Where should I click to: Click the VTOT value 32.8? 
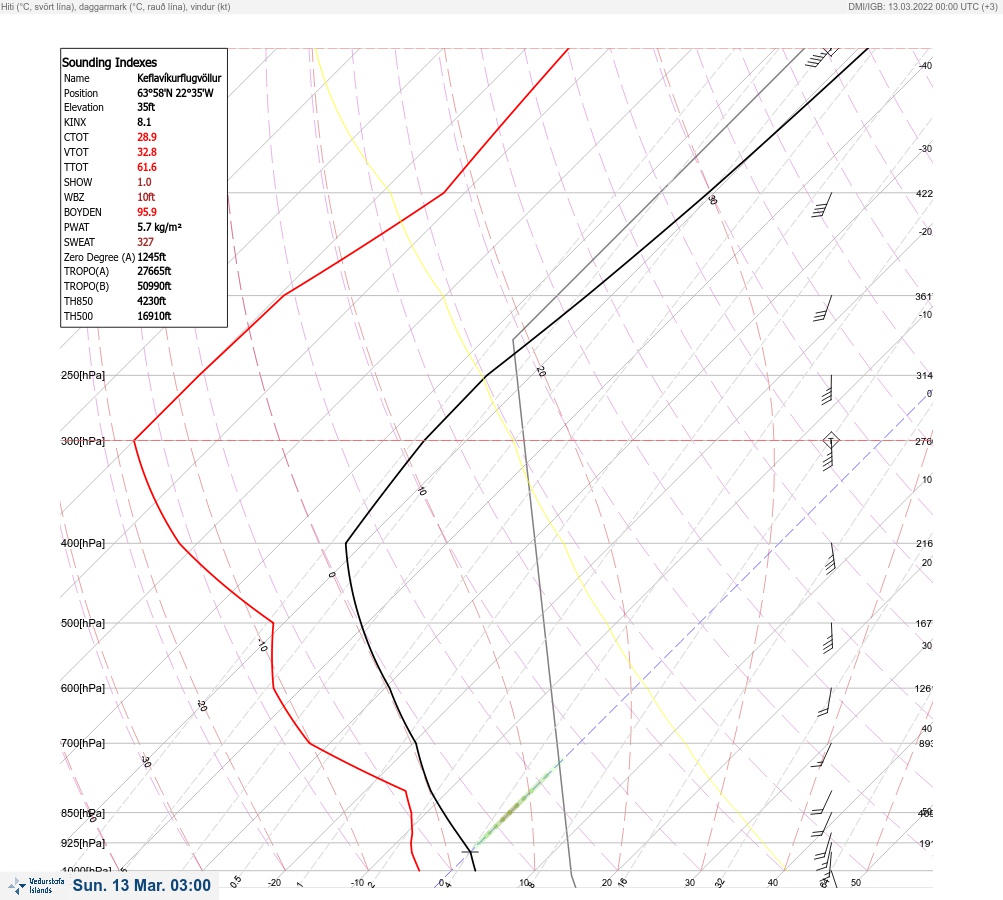146,152
